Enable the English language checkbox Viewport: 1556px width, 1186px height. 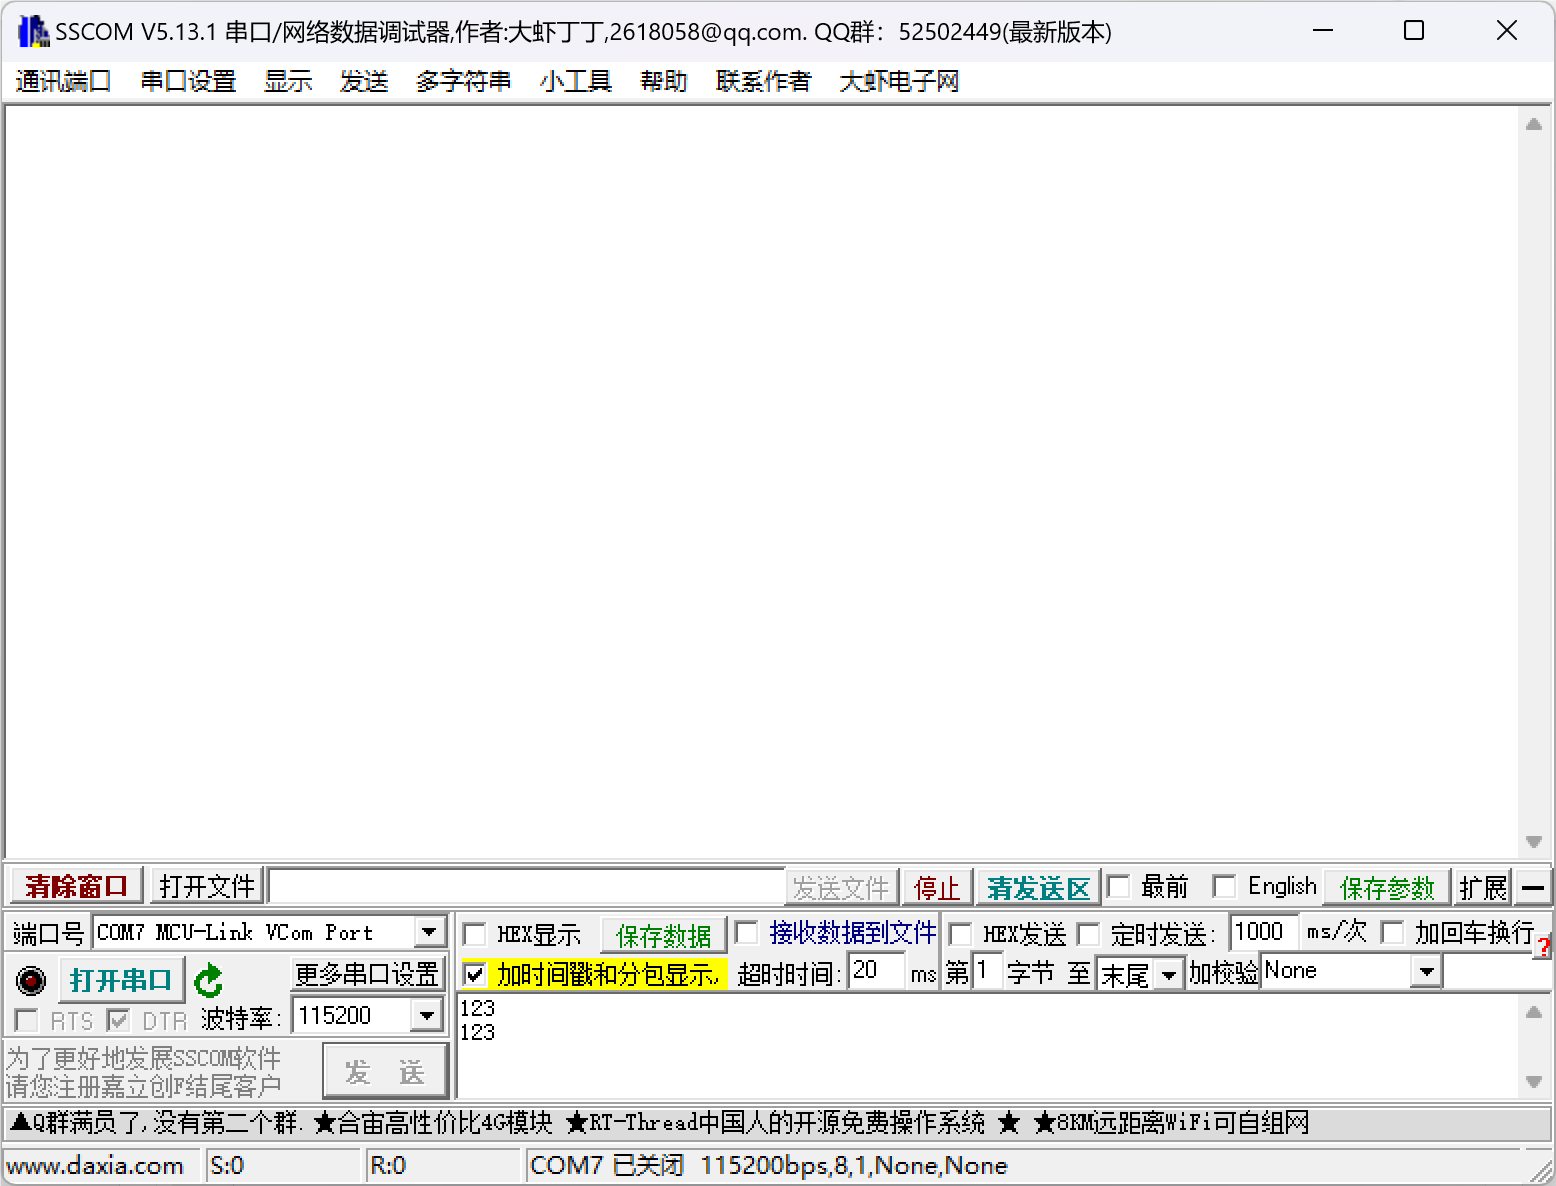pos(1224,887)
